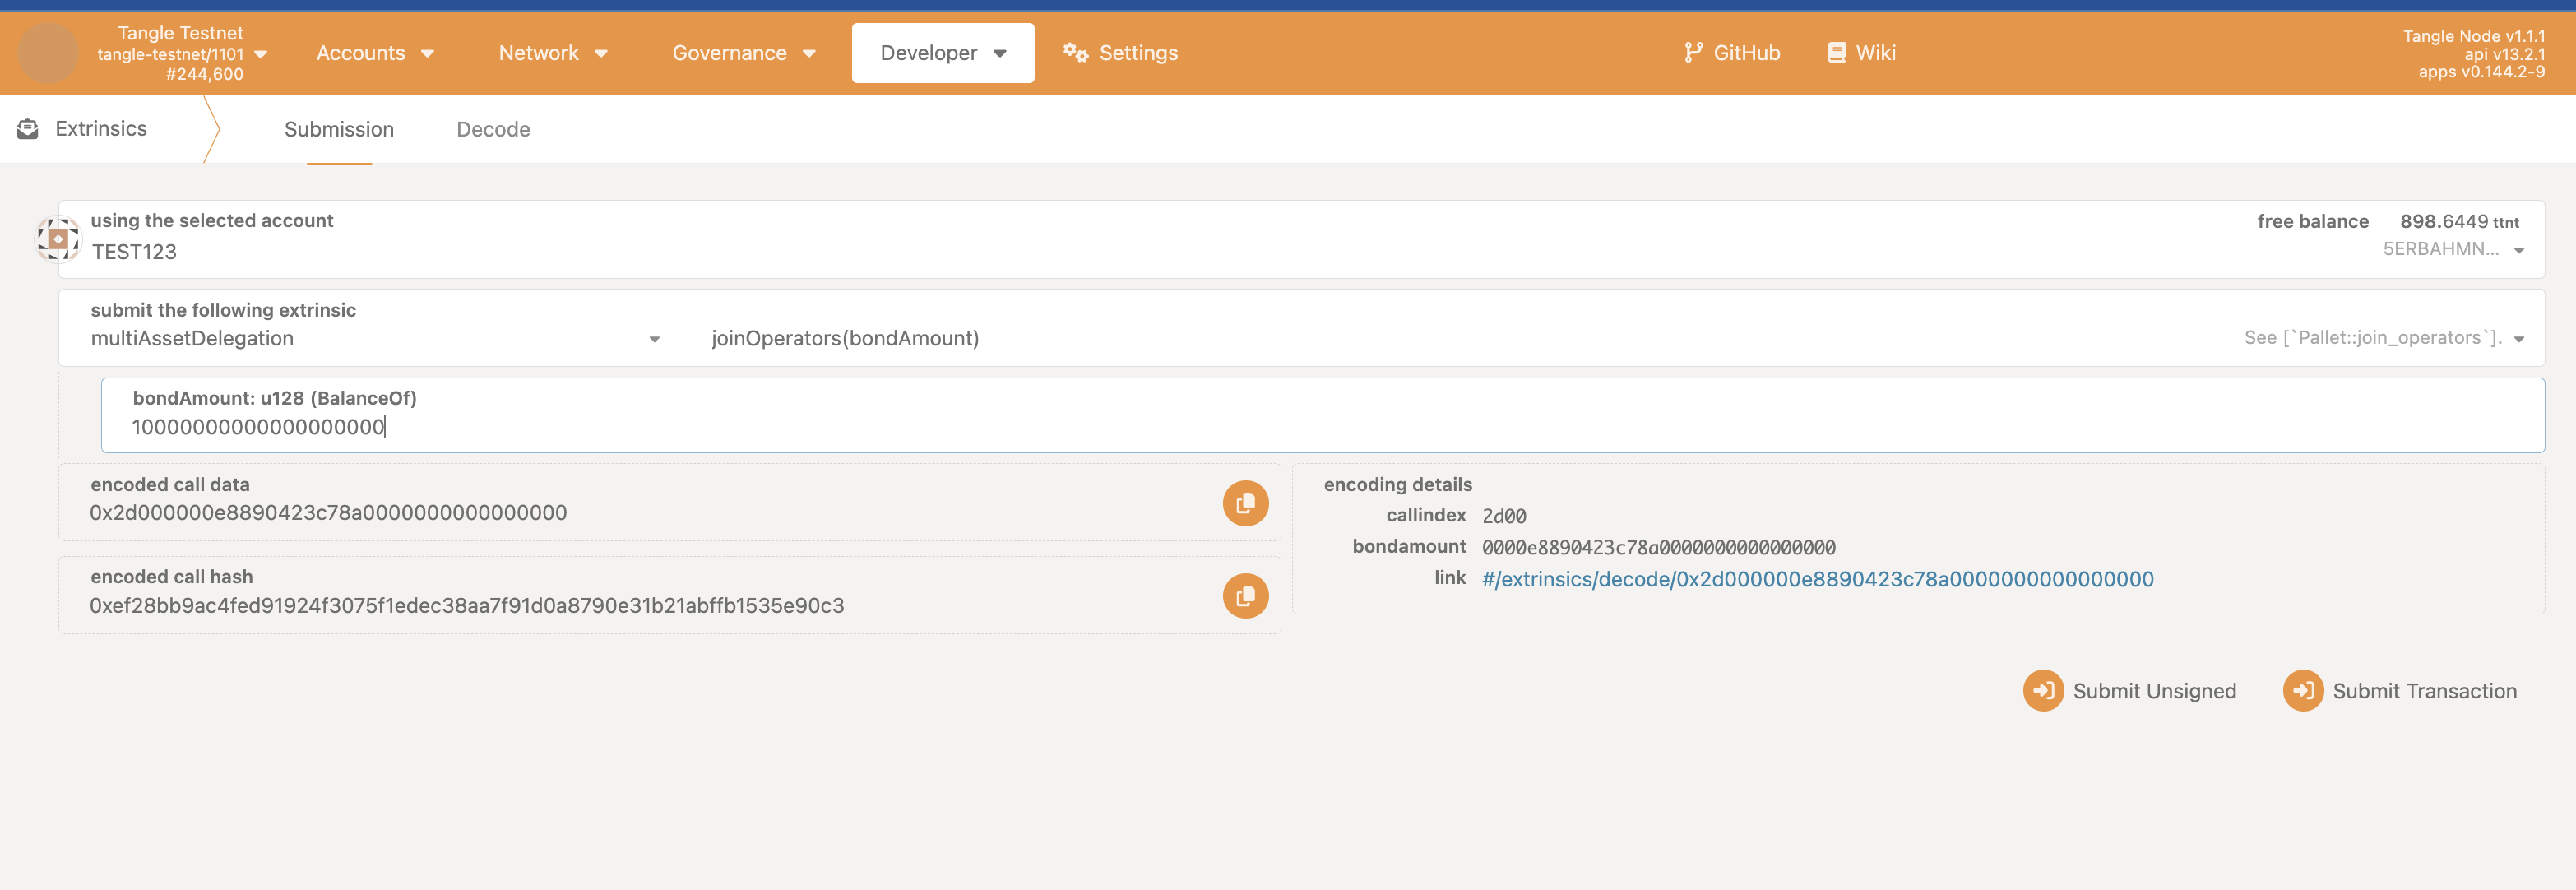Viewport: 2576px width, 890px height.
Task: Click the TEST123 account identicon
Action: [x=58, y=239]
